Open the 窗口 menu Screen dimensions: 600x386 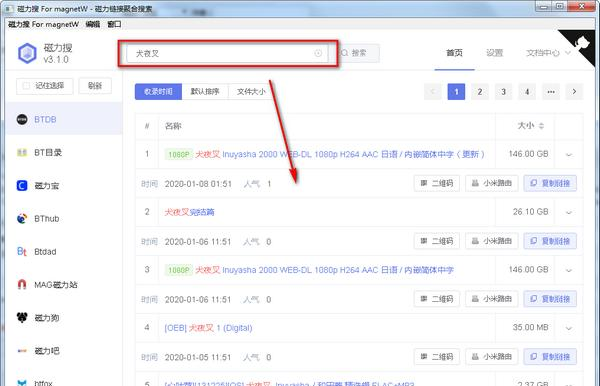coord(114,24)
